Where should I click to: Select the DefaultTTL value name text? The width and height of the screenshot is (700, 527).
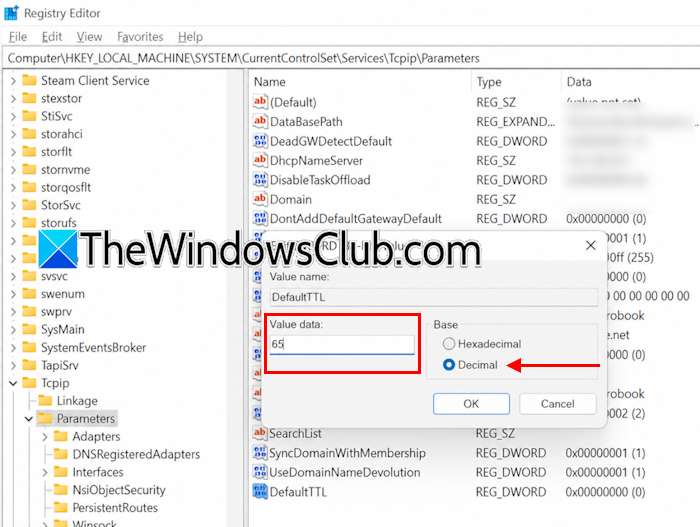[x=298, y=492]
